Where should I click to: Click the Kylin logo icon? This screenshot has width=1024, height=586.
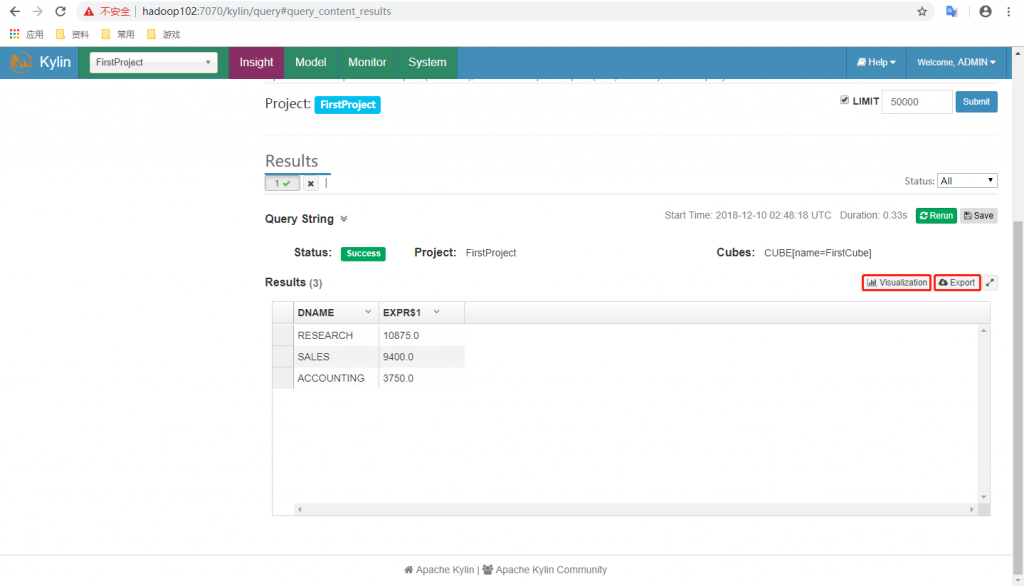click(20, 62)
